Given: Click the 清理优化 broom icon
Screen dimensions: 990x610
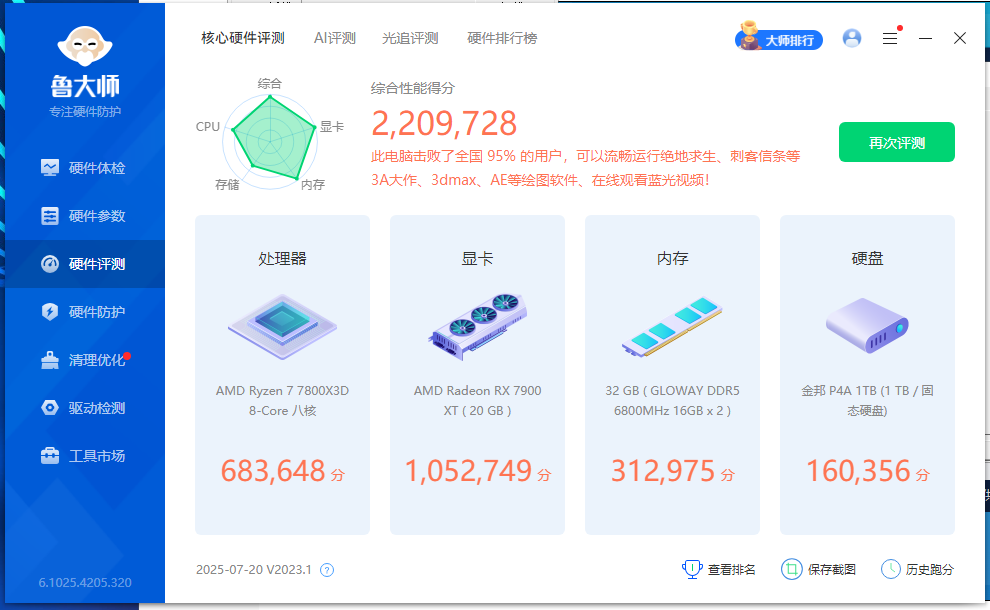Looking at the screenshot, I should 50,360.
